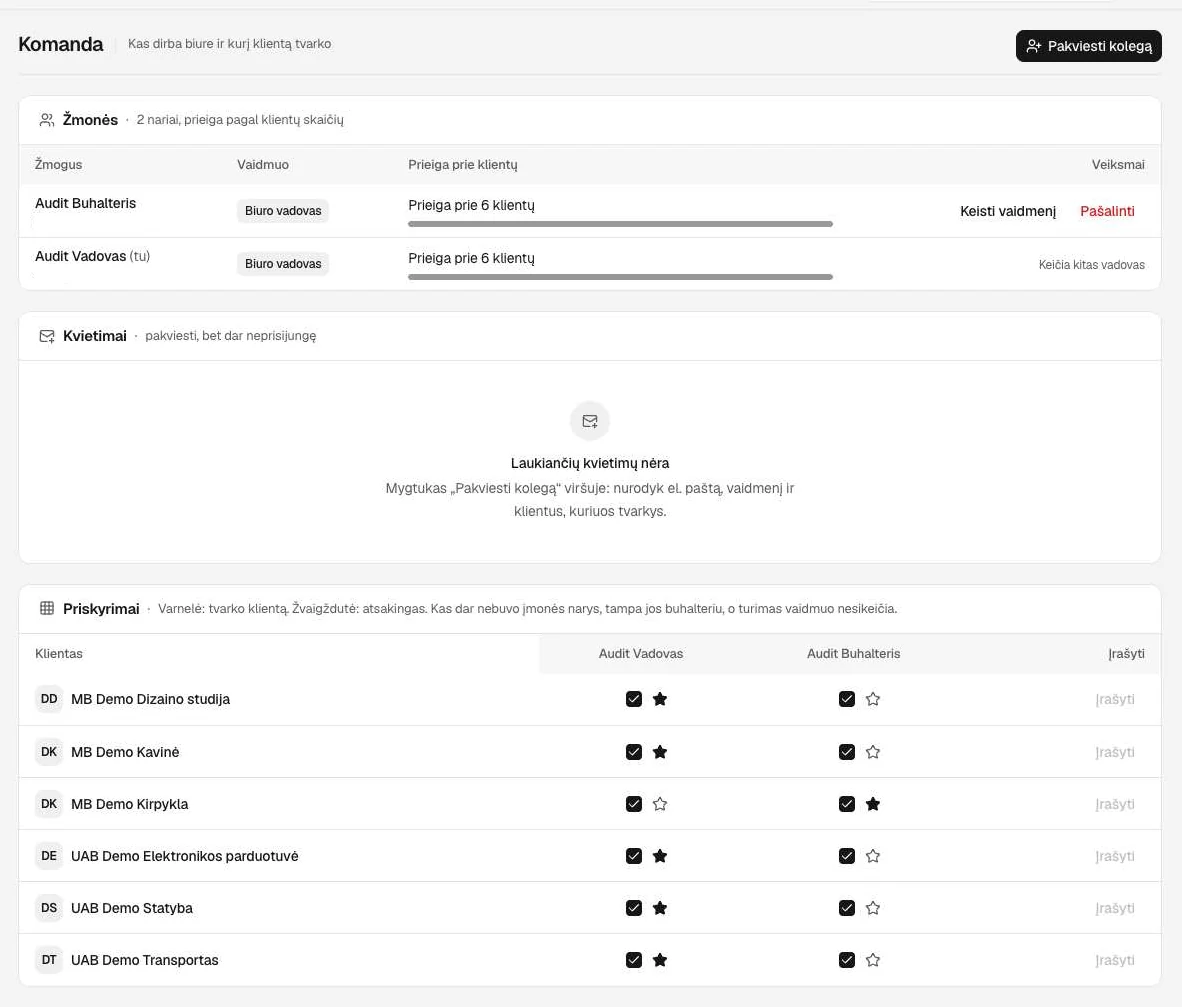Viewport: 1182px width, 1007px height.
Task: Click the client MB Demo Kavinė
Action: [125, 751]
